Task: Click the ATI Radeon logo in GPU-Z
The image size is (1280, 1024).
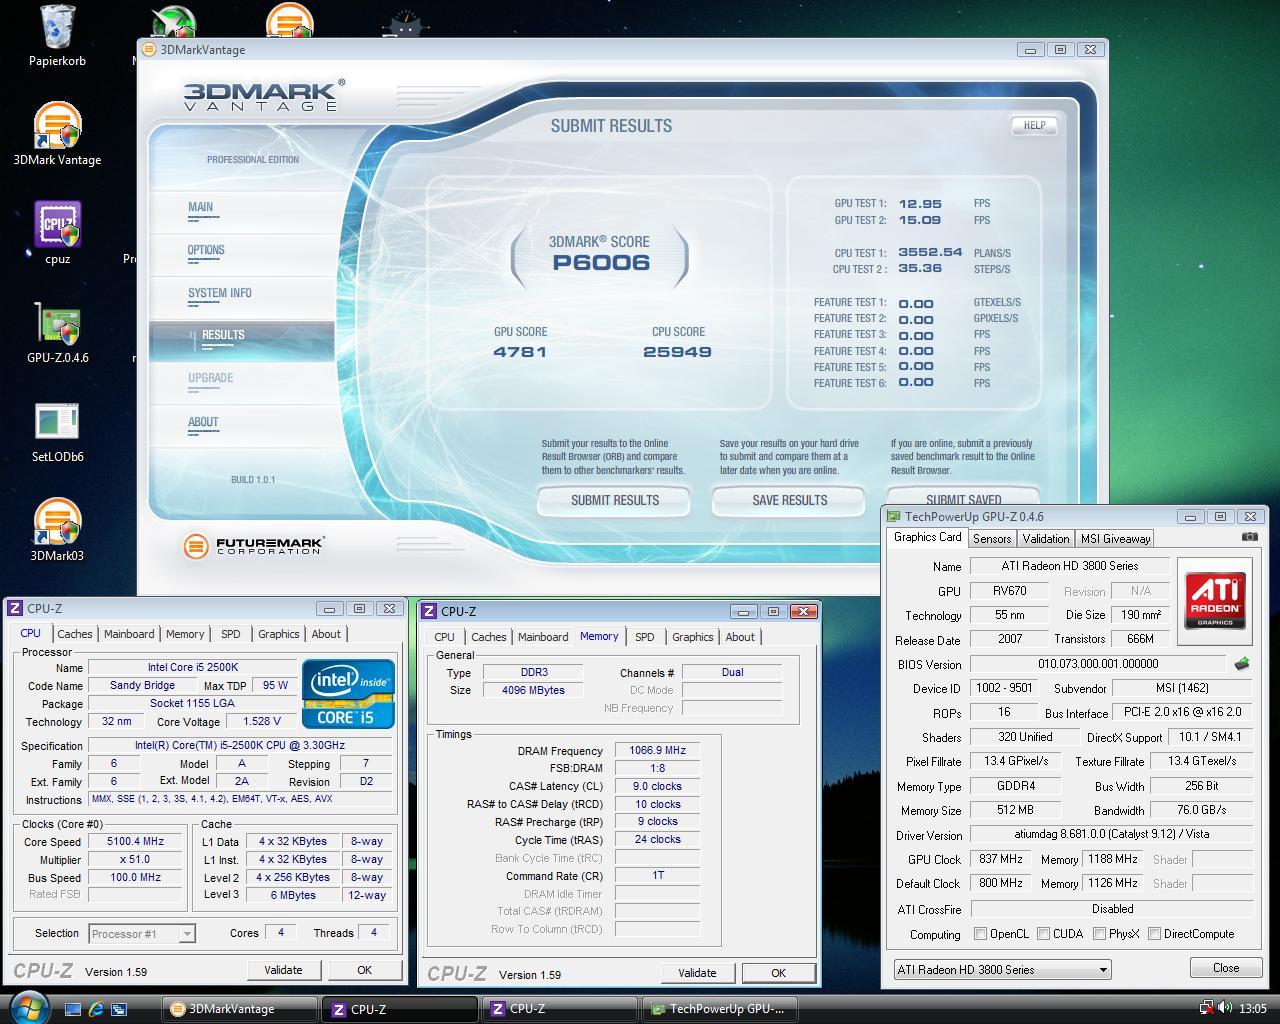Action: pyautogui.click(x=1215, y=599)
